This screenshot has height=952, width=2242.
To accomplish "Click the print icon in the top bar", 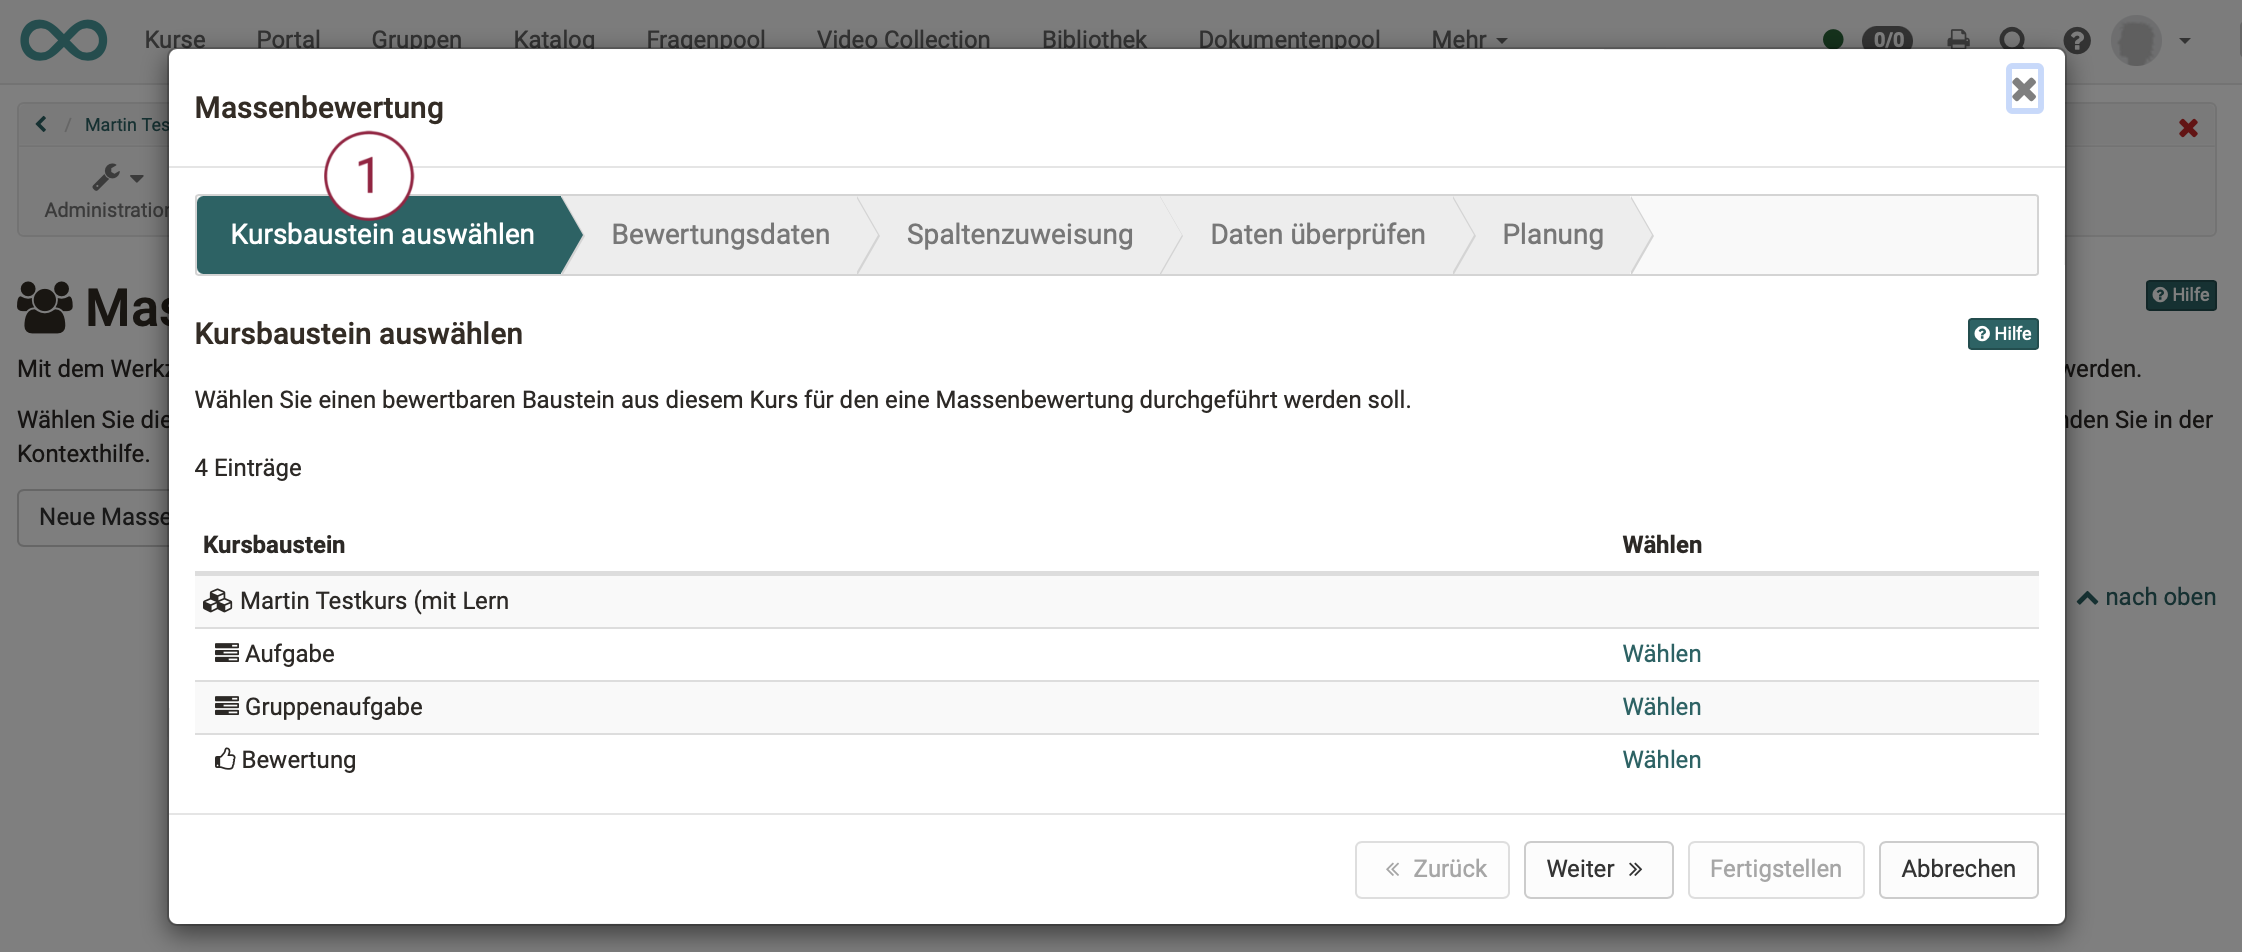I will (x=1958, y=40).
